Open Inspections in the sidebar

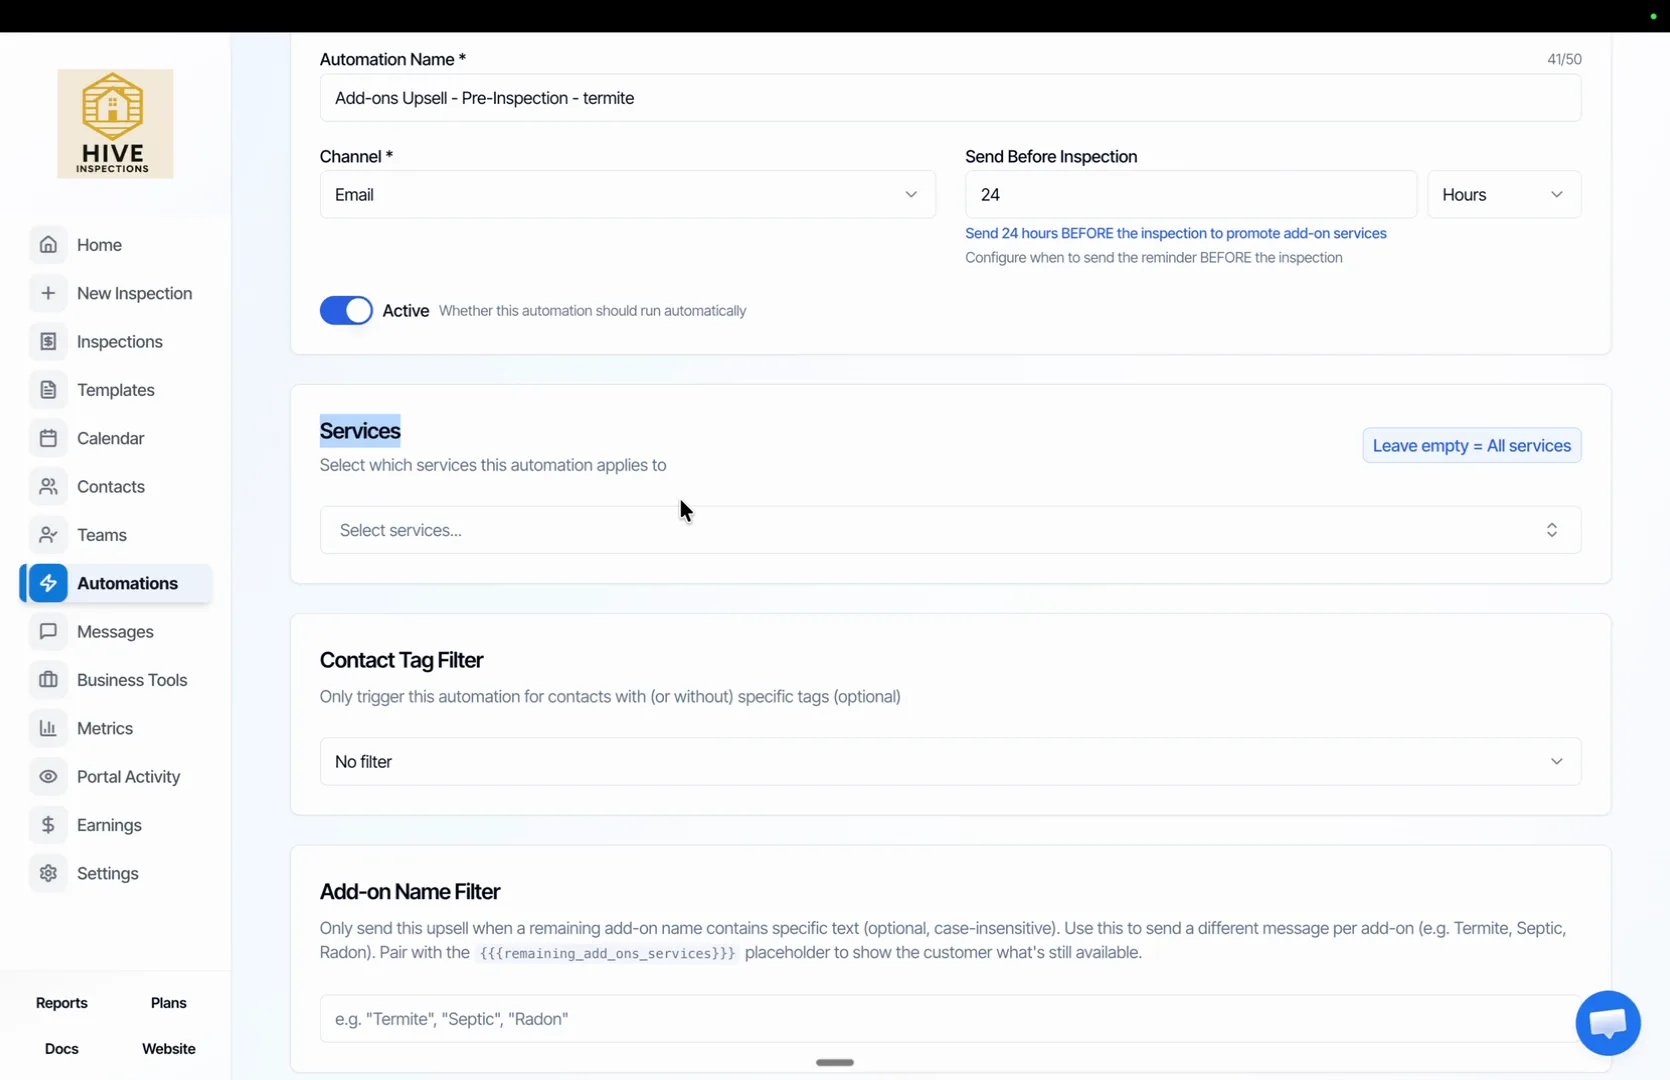point(117,341)
